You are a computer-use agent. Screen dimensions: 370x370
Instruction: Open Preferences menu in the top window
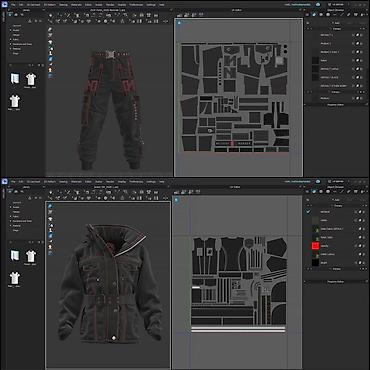[136, 5]
